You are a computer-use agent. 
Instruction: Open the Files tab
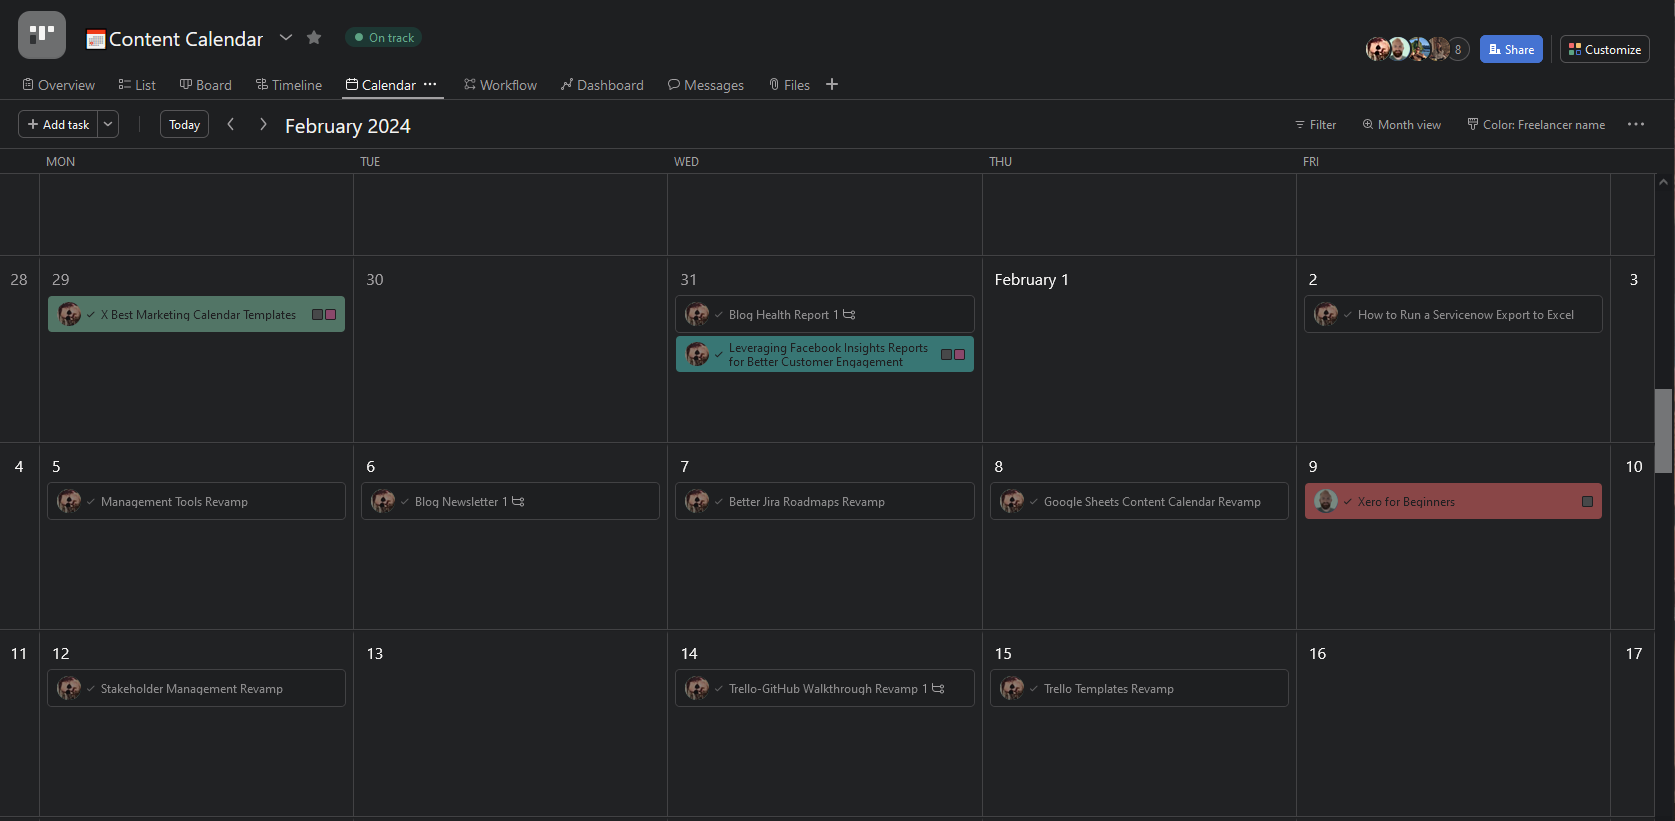click(x=789, y=85)
